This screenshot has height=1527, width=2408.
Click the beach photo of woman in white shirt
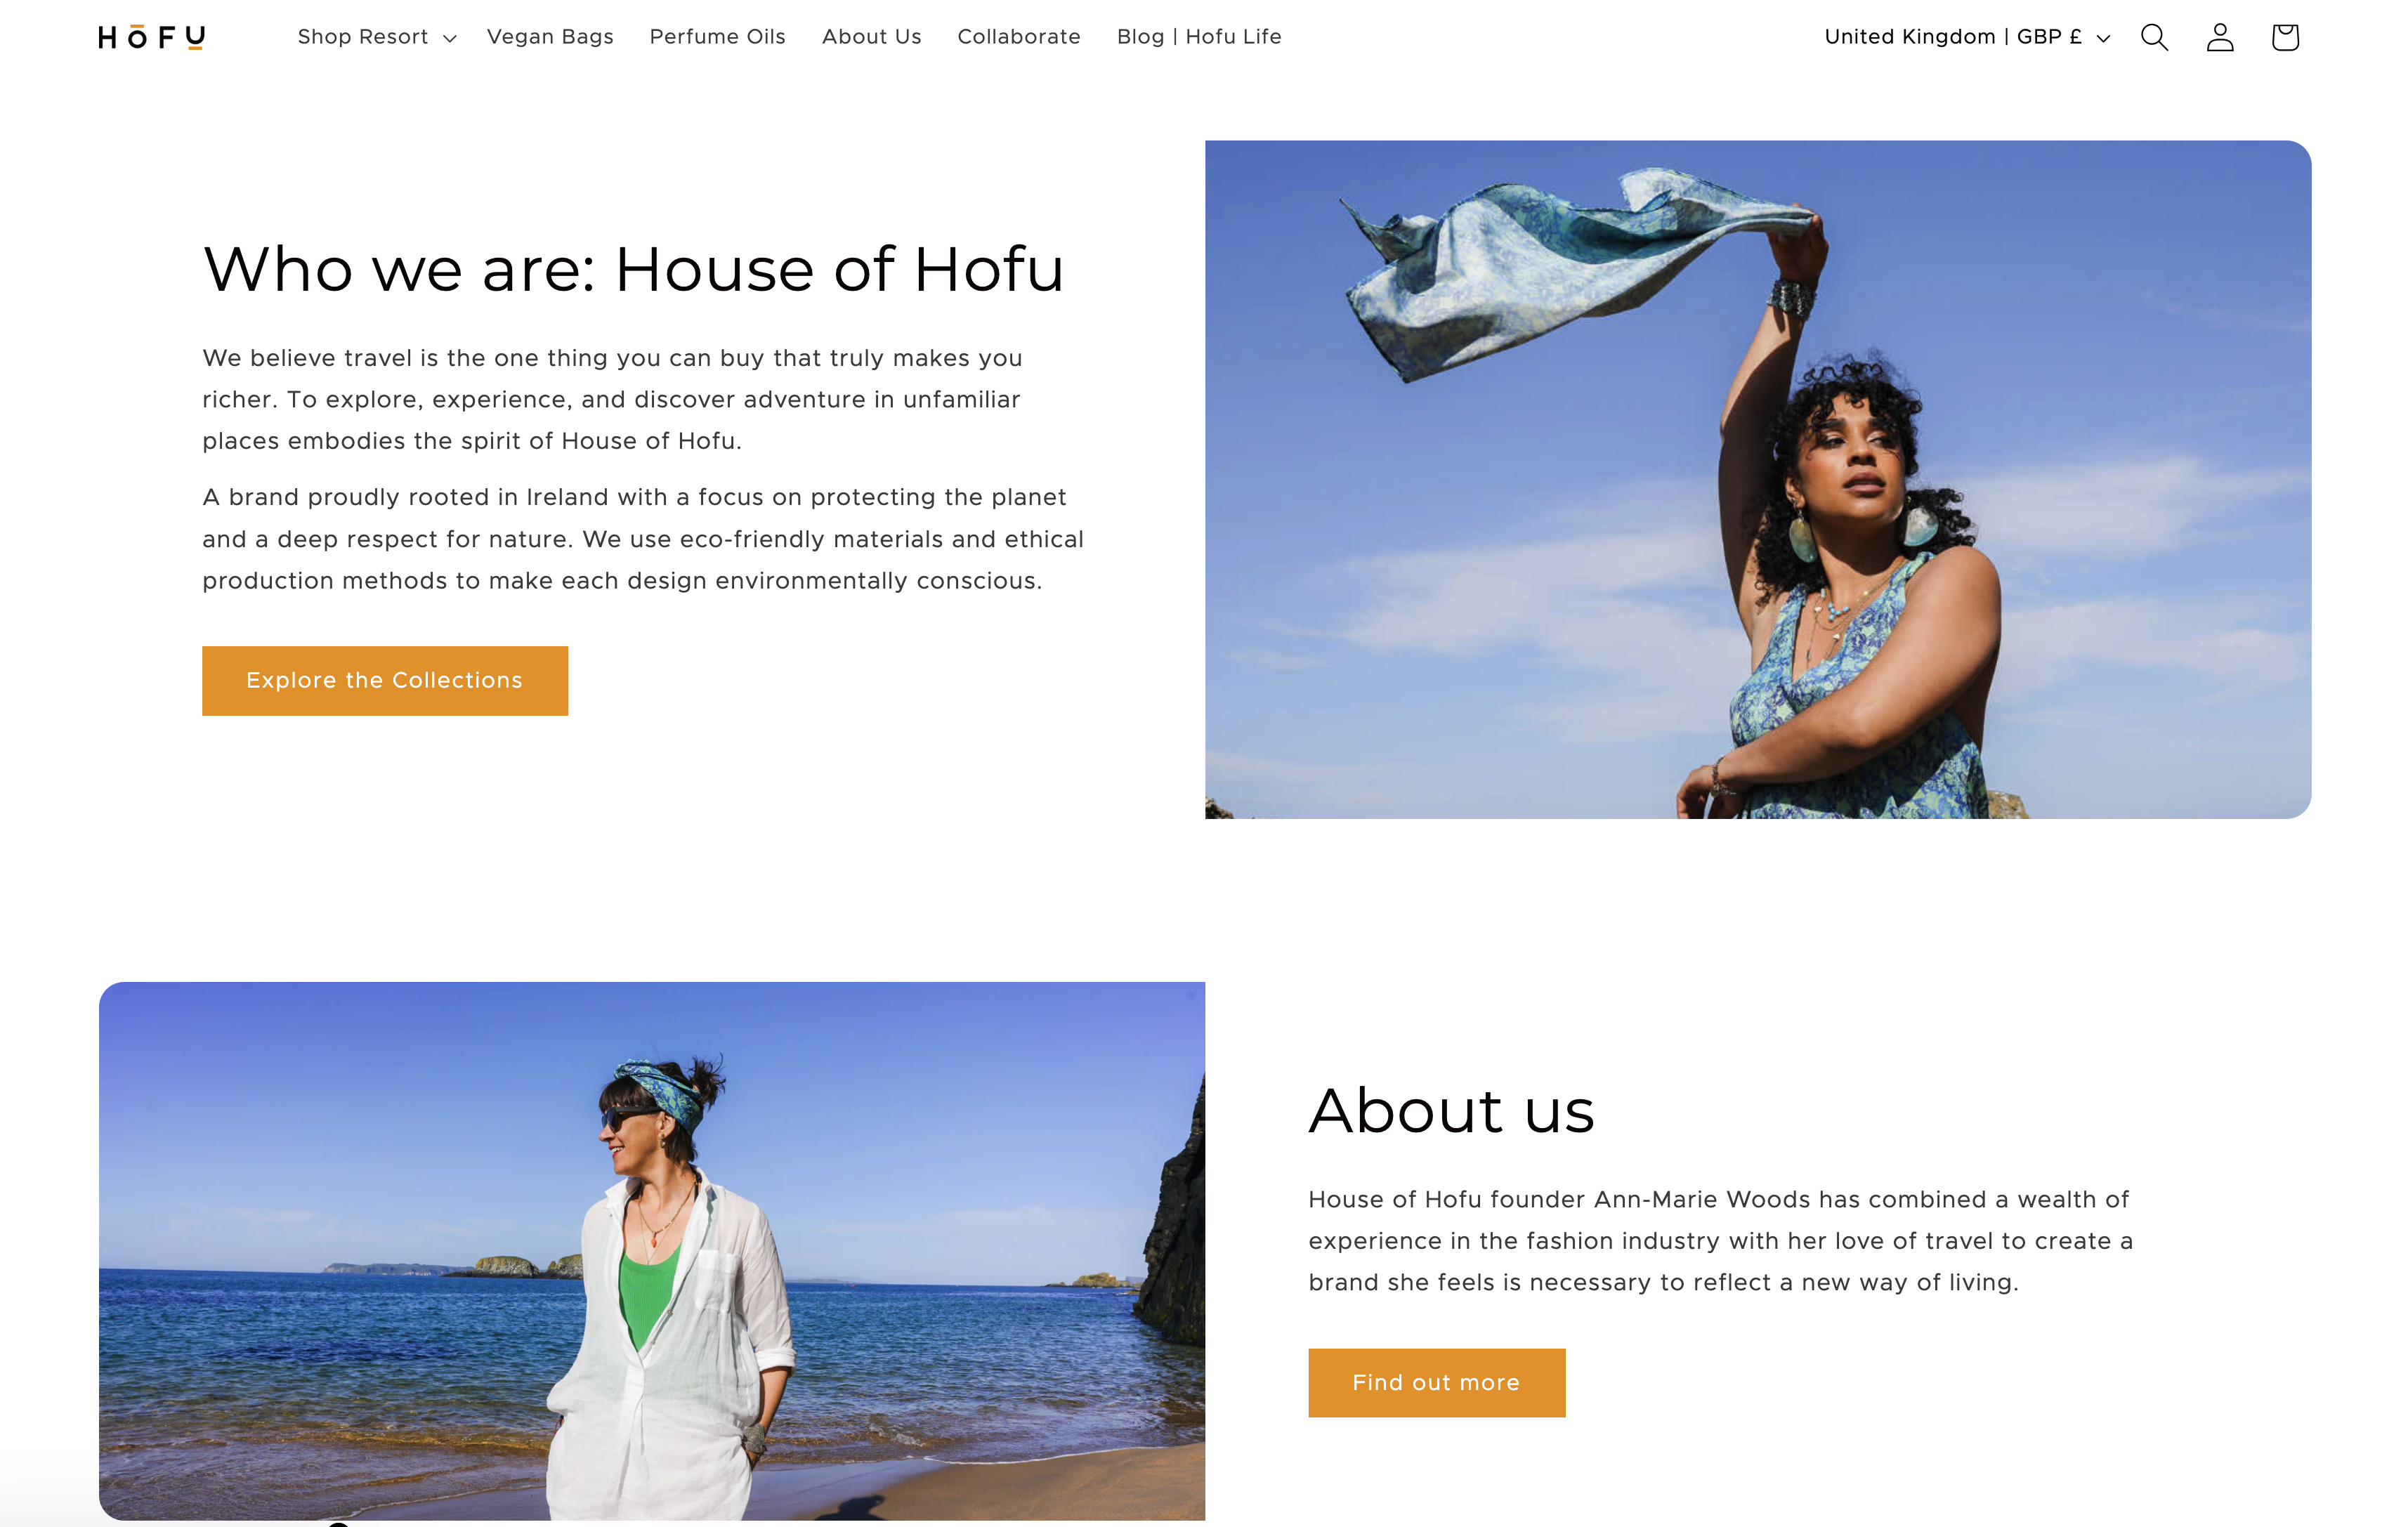(x=652, y=1250)
